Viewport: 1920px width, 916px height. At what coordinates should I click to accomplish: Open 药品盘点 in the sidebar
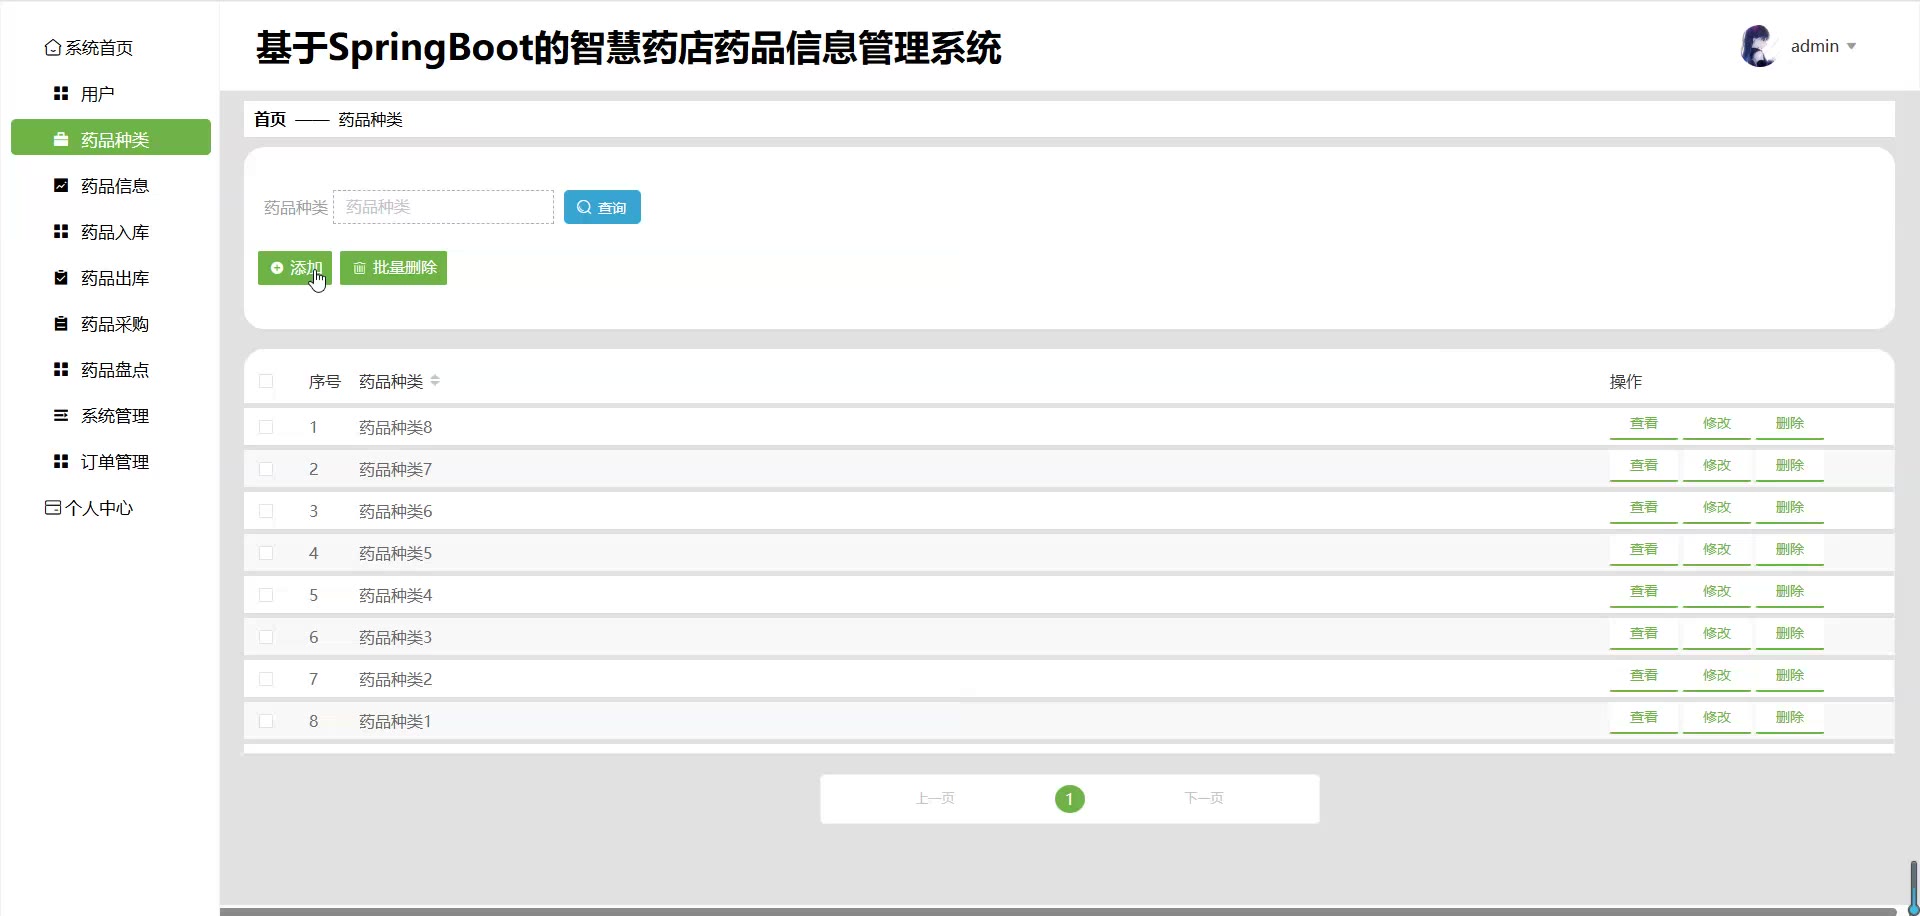[111, 370]
